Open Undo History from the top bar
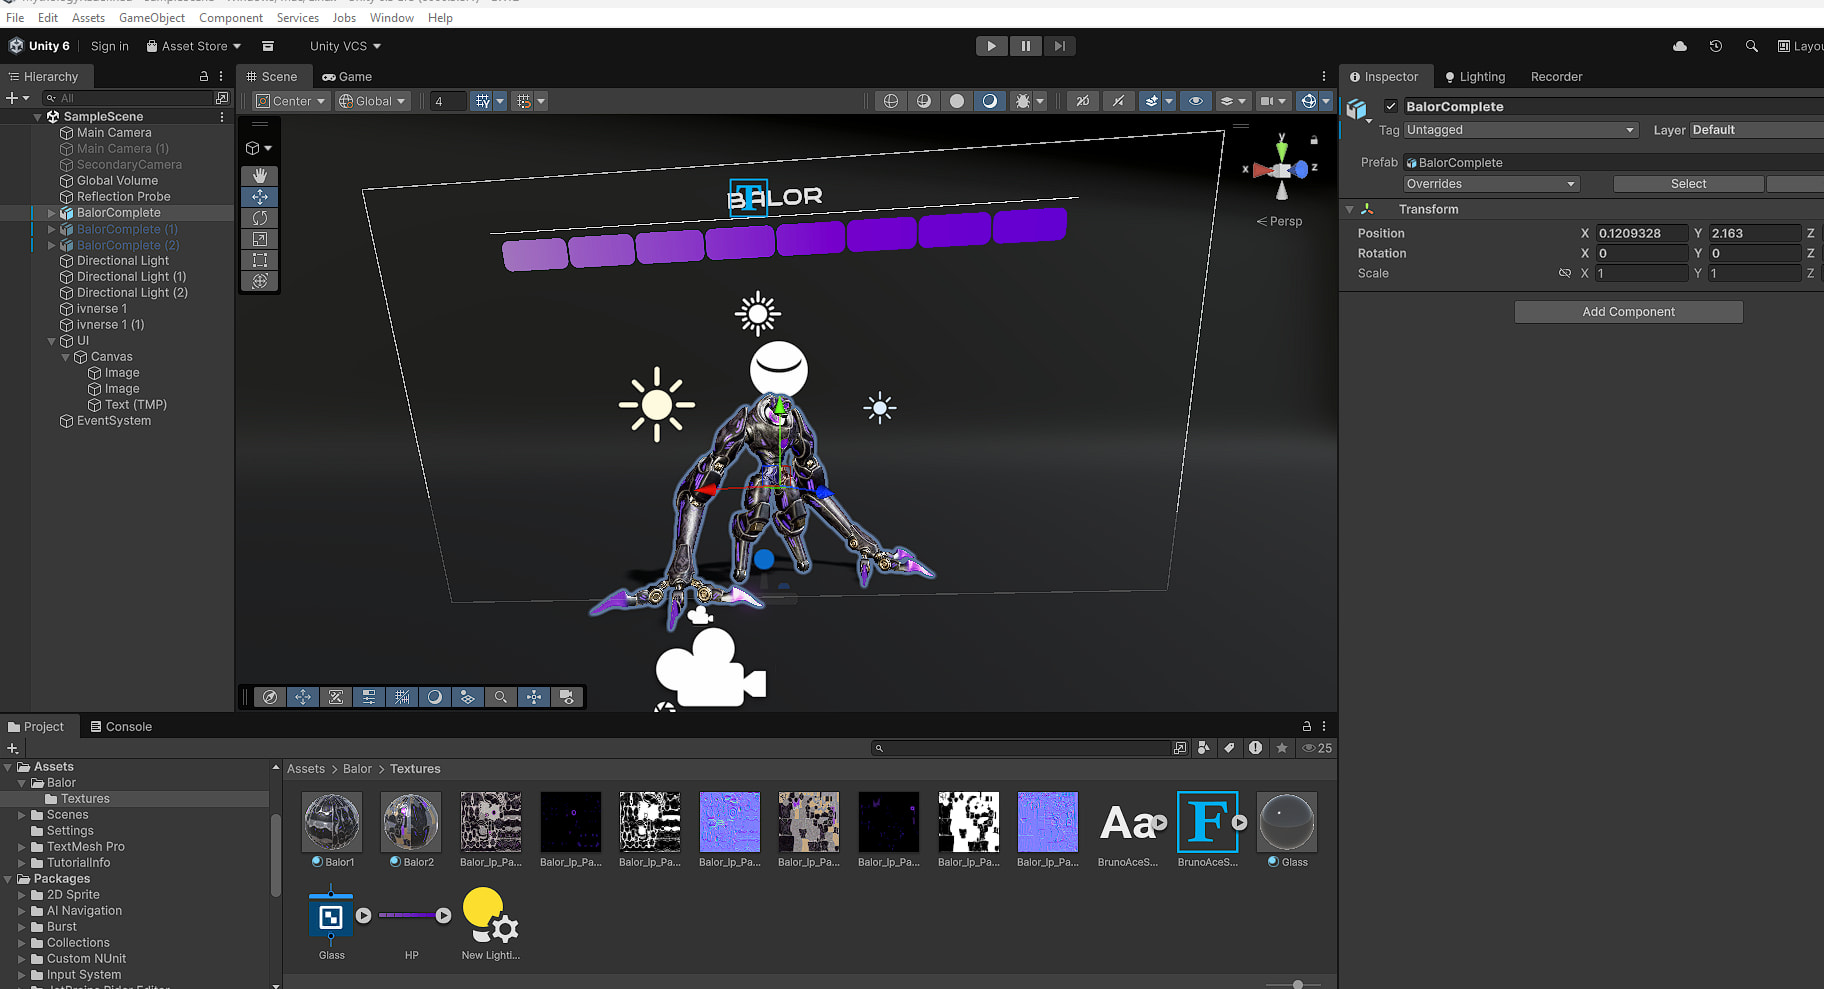Image resolution: width=1824 pixels, height=989 pixels. coord(1716,46)
